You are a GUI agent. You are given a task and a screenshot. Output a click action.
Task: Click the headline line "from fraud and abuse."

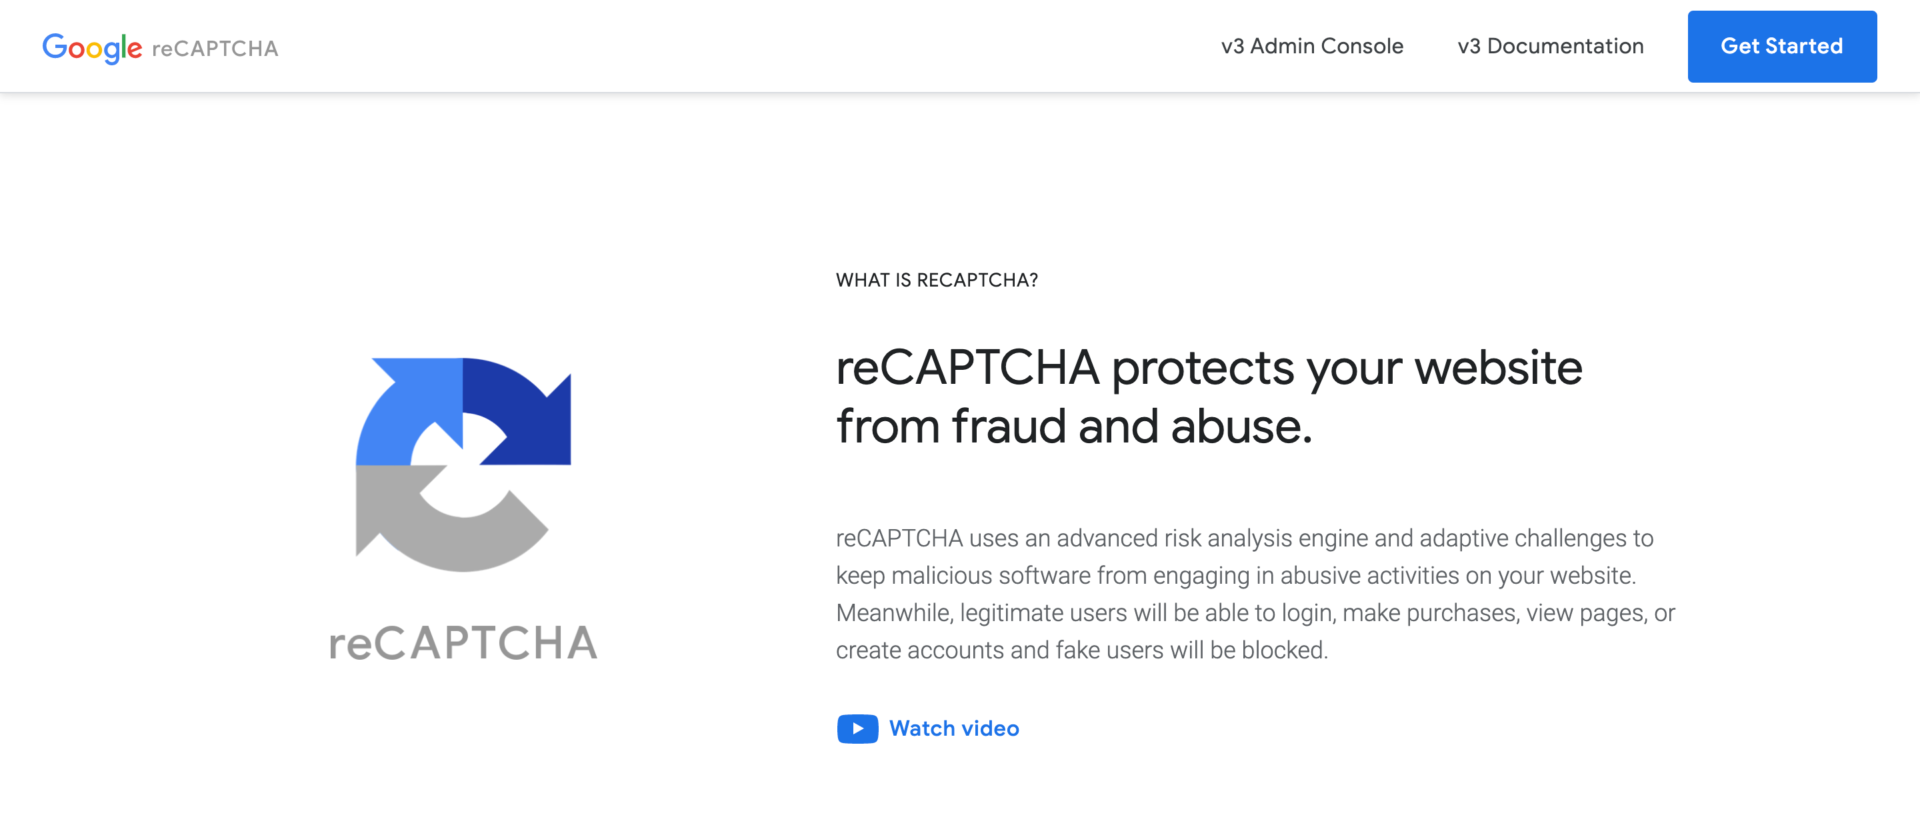coord(1074,427)
